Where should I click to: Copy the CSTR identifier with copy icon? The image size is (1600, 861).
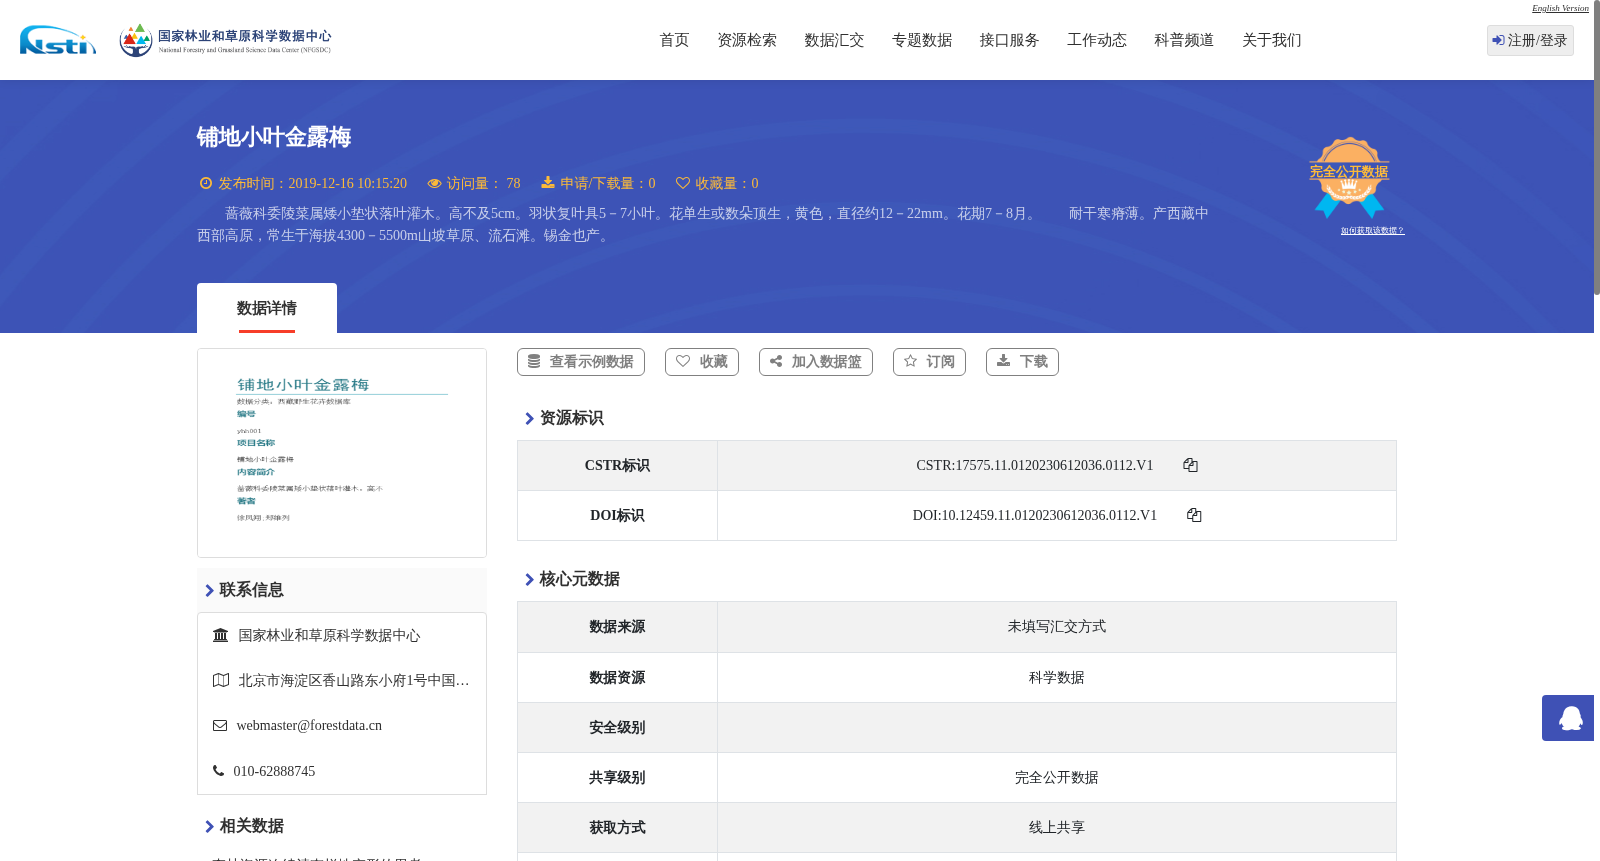[x=1190, y=465]
